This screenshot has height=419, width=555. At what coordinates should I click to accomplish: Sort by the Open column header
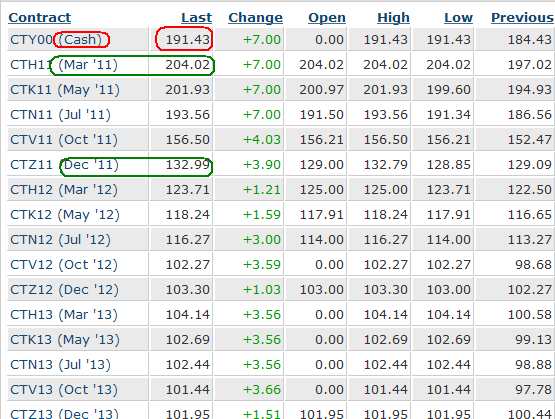327,18
